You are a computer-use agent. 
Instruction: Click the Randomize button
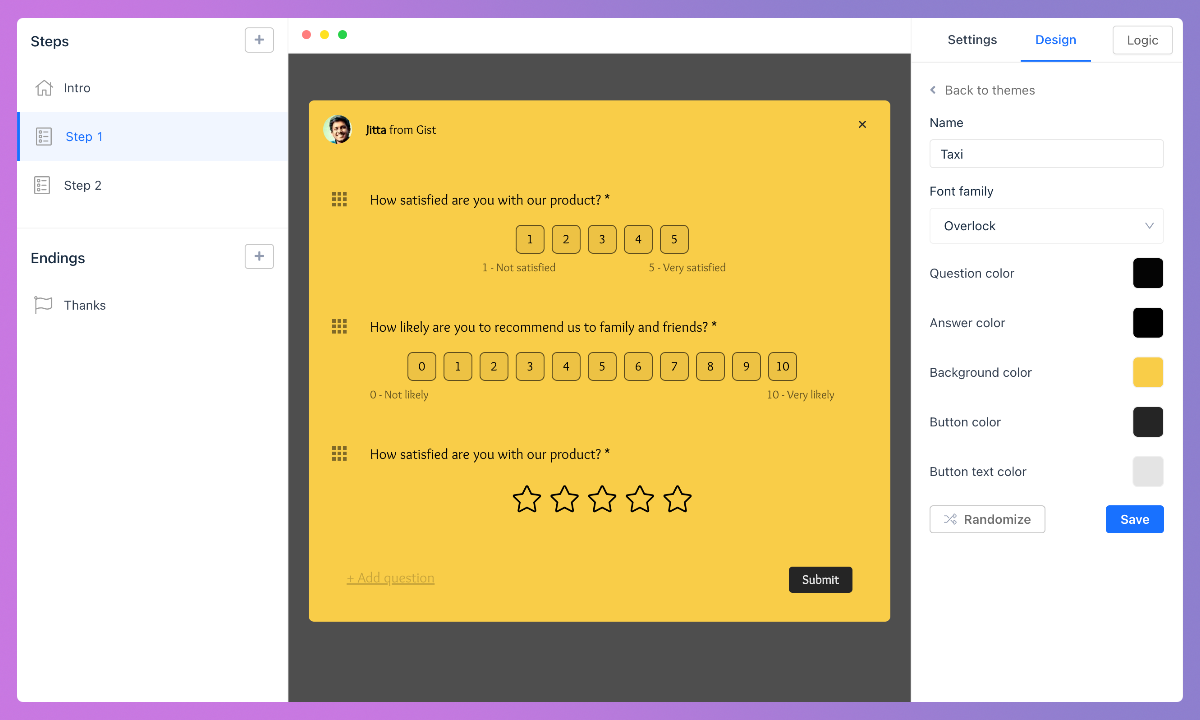(987, 519)
